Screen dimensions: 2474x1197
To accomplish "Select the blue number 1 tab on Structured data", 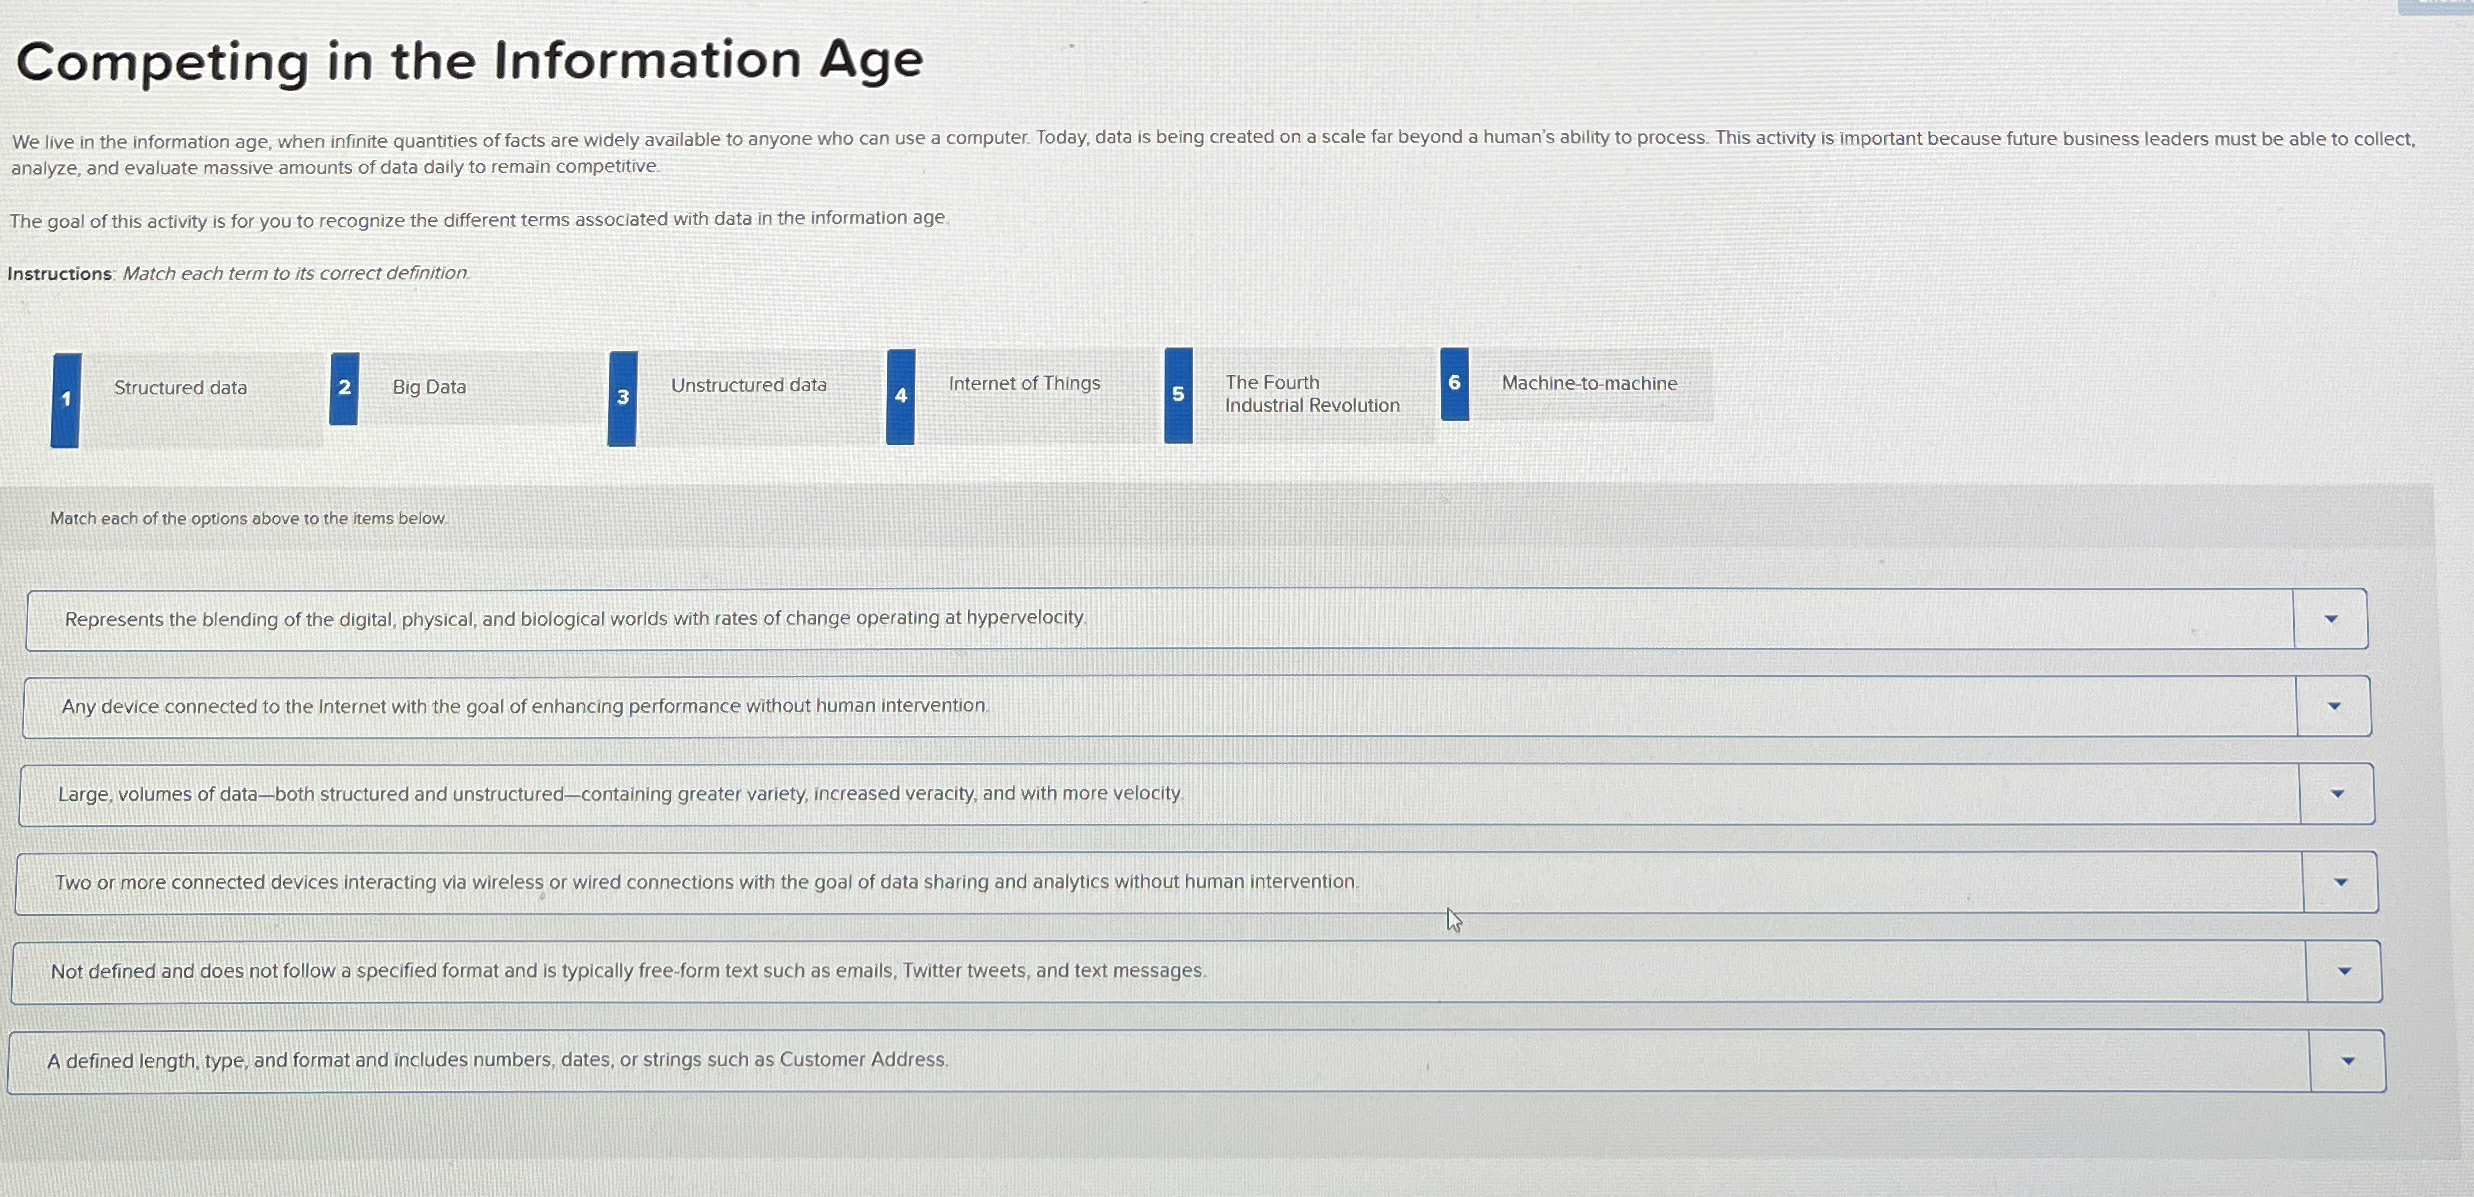I will coord(64,399).
